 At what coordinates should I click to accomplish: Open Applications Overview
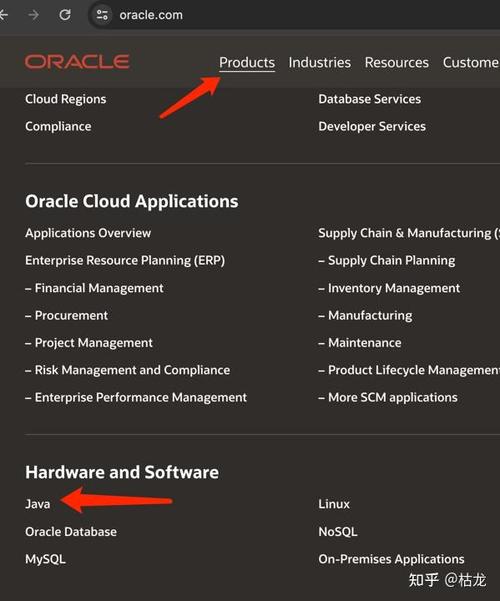[x=88, y=233]
